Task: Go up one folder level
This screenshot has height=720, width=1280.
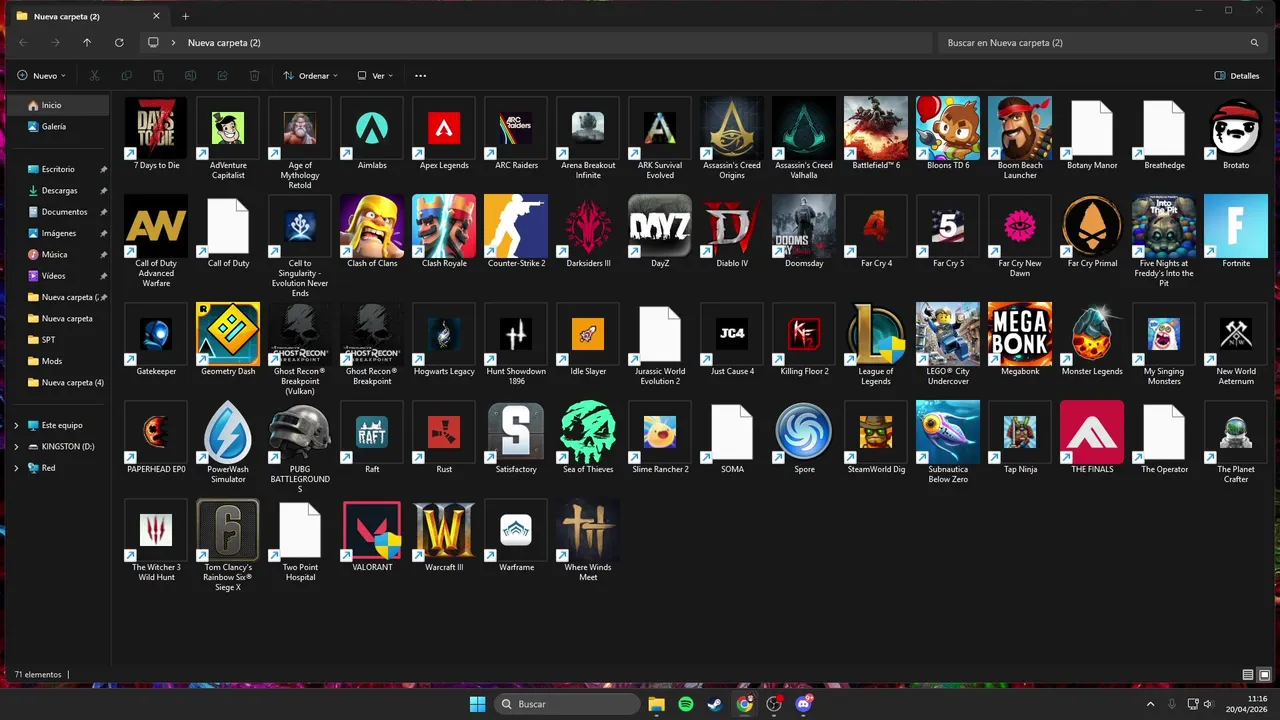Action: click(x=87, y=43)
